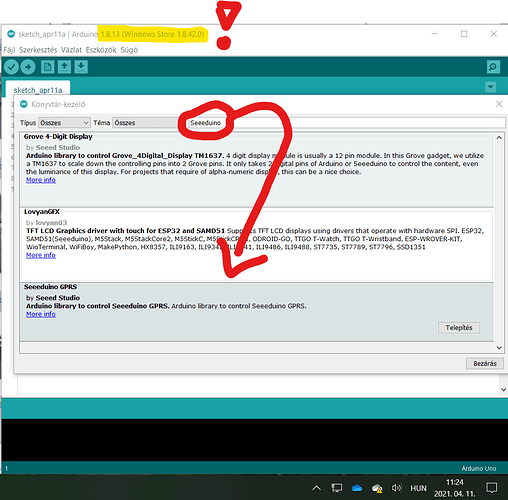The height and width of the screenshot is (500, 508).
Task: Open the Vázlat menu
Action: point(71,50)
